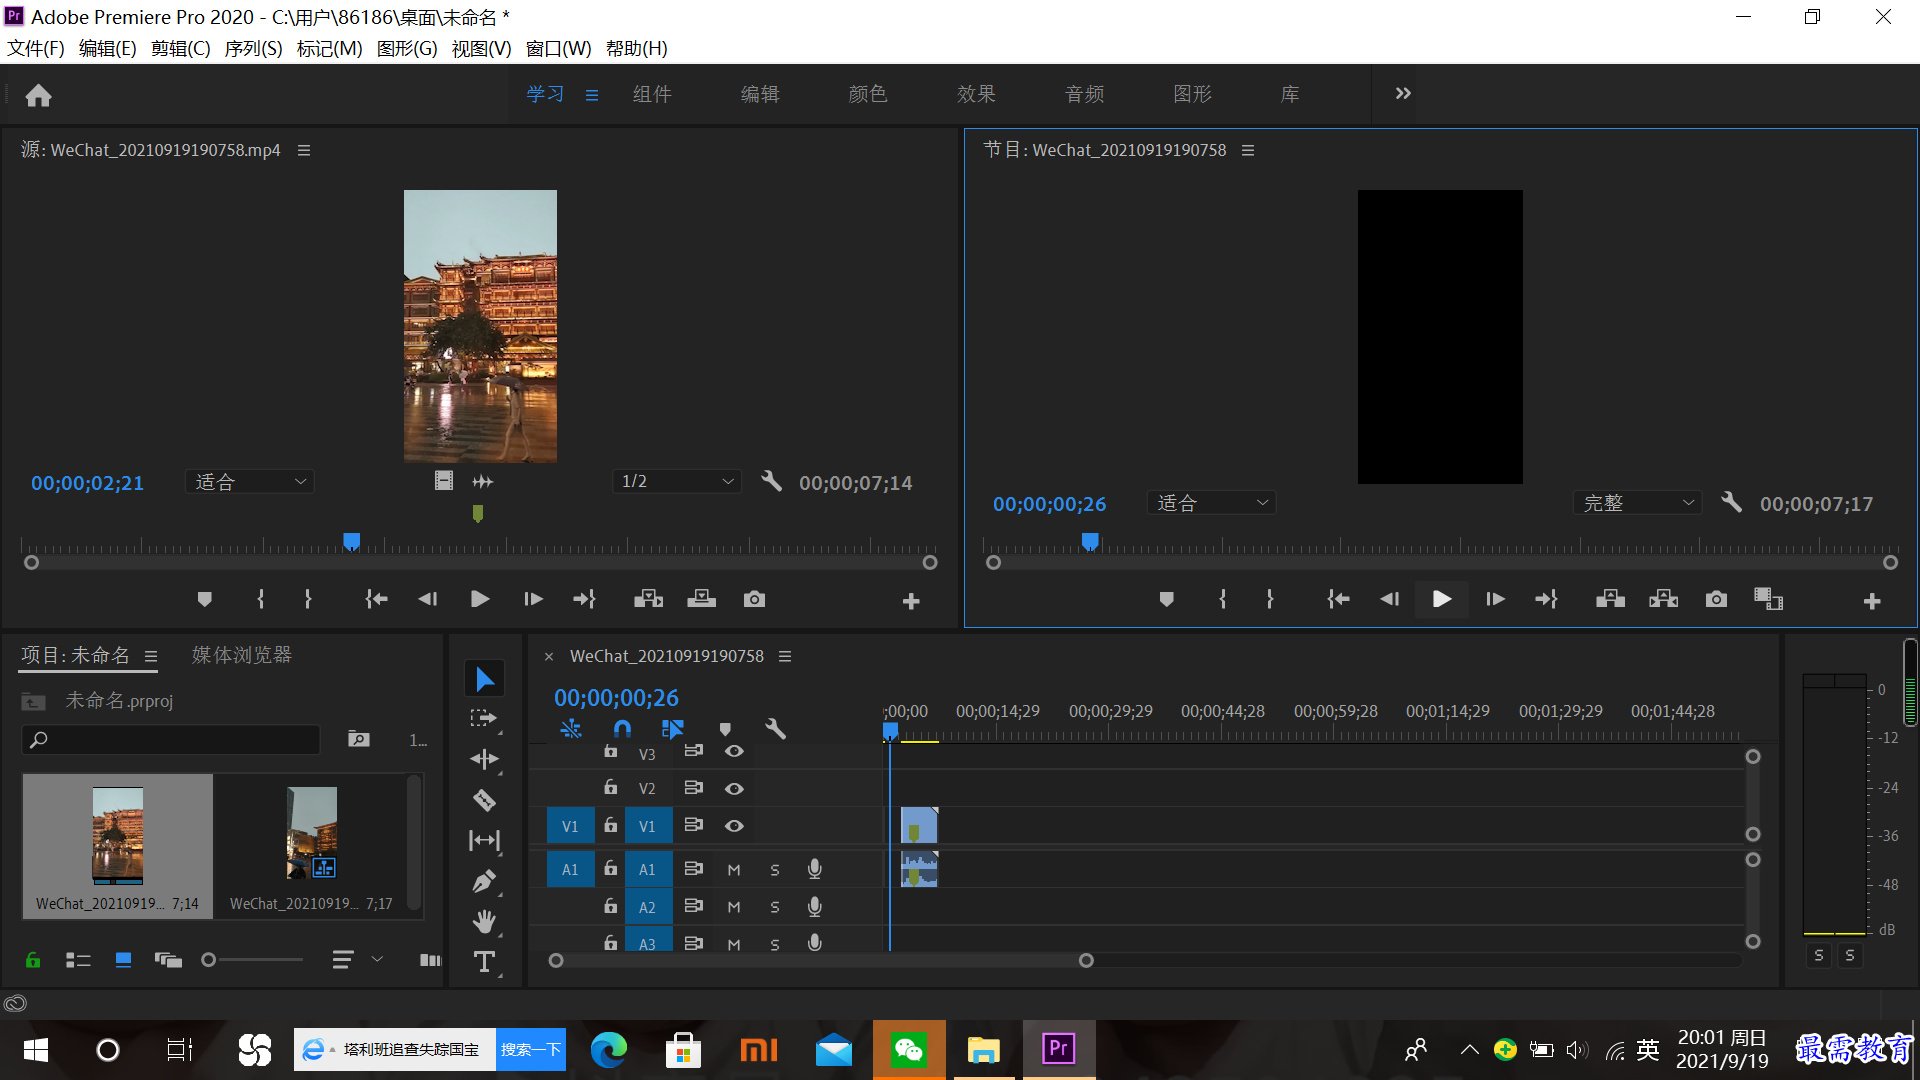This screenshot has width=1920, height=1080.
Task: Toggle linked selection in timeline
Action: 673,729
